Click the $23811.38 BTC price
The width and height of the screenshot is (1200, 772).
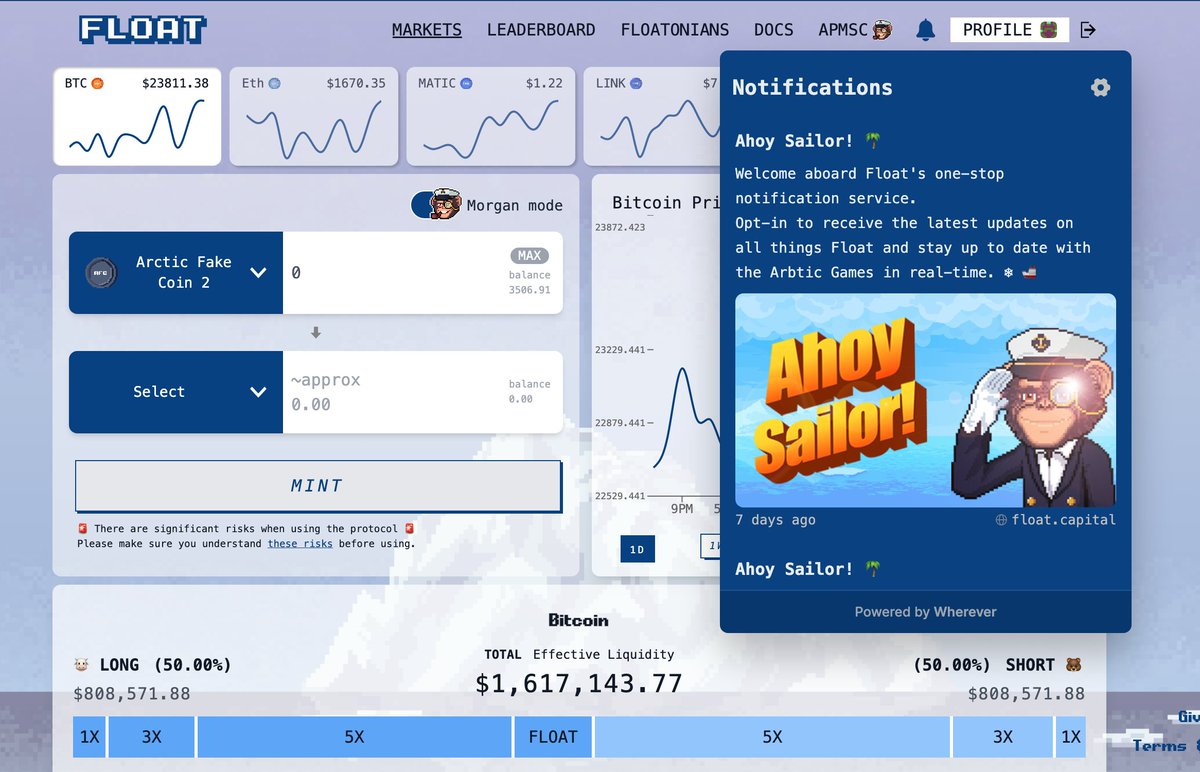pos(176,83)
